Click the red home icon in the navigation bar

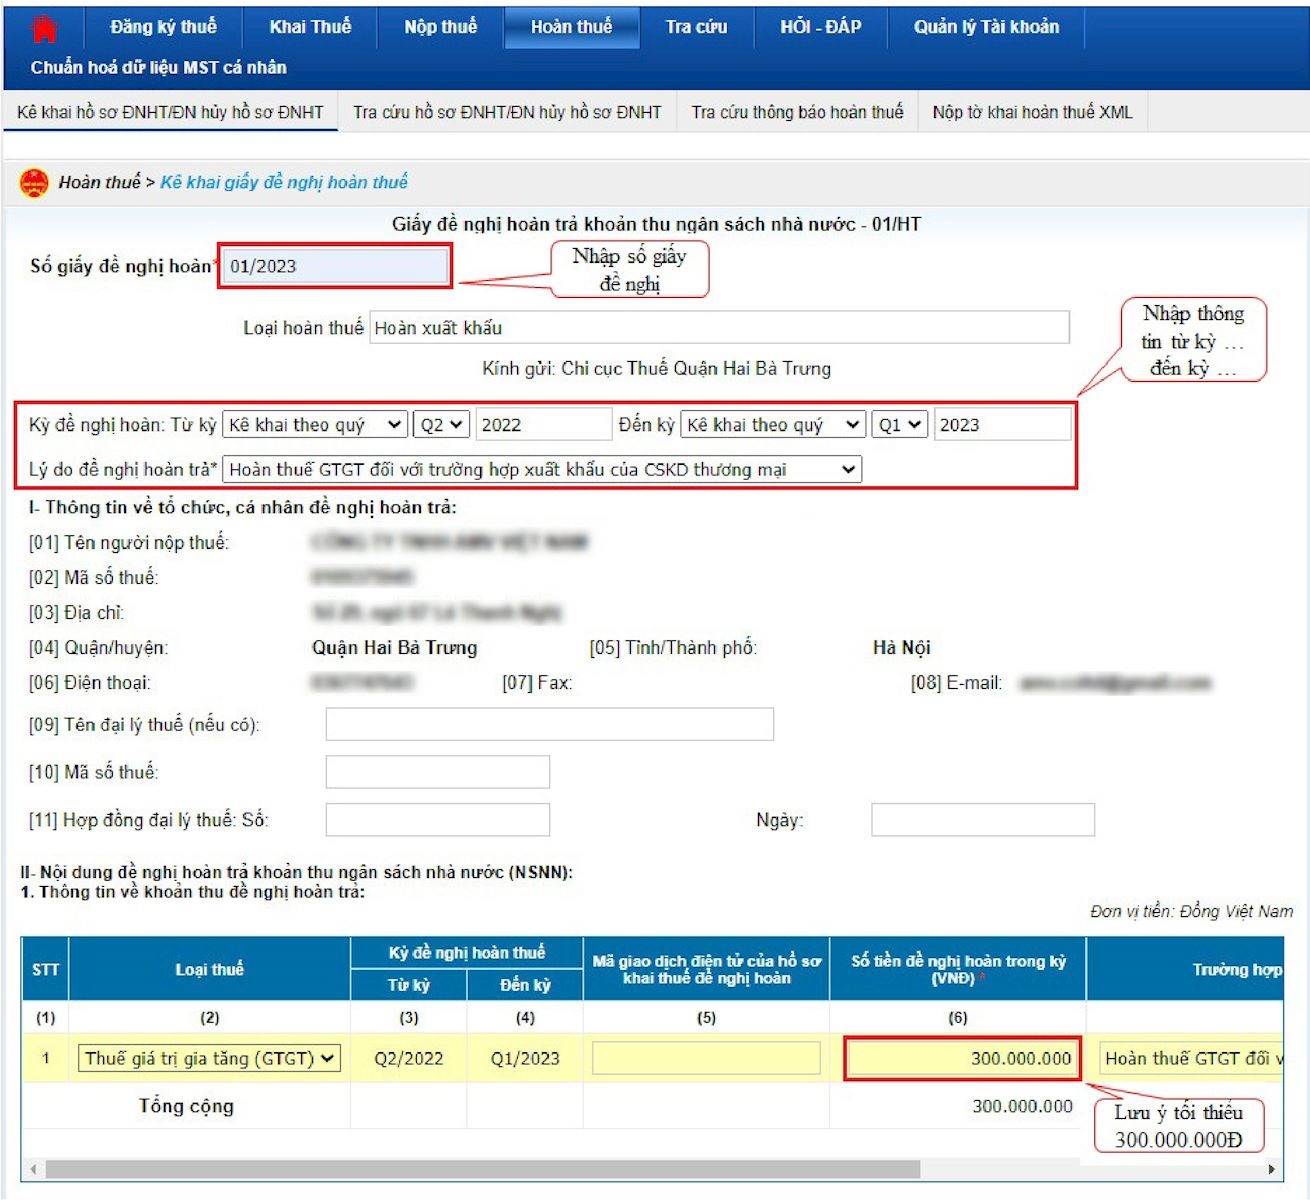click(44, 29)
